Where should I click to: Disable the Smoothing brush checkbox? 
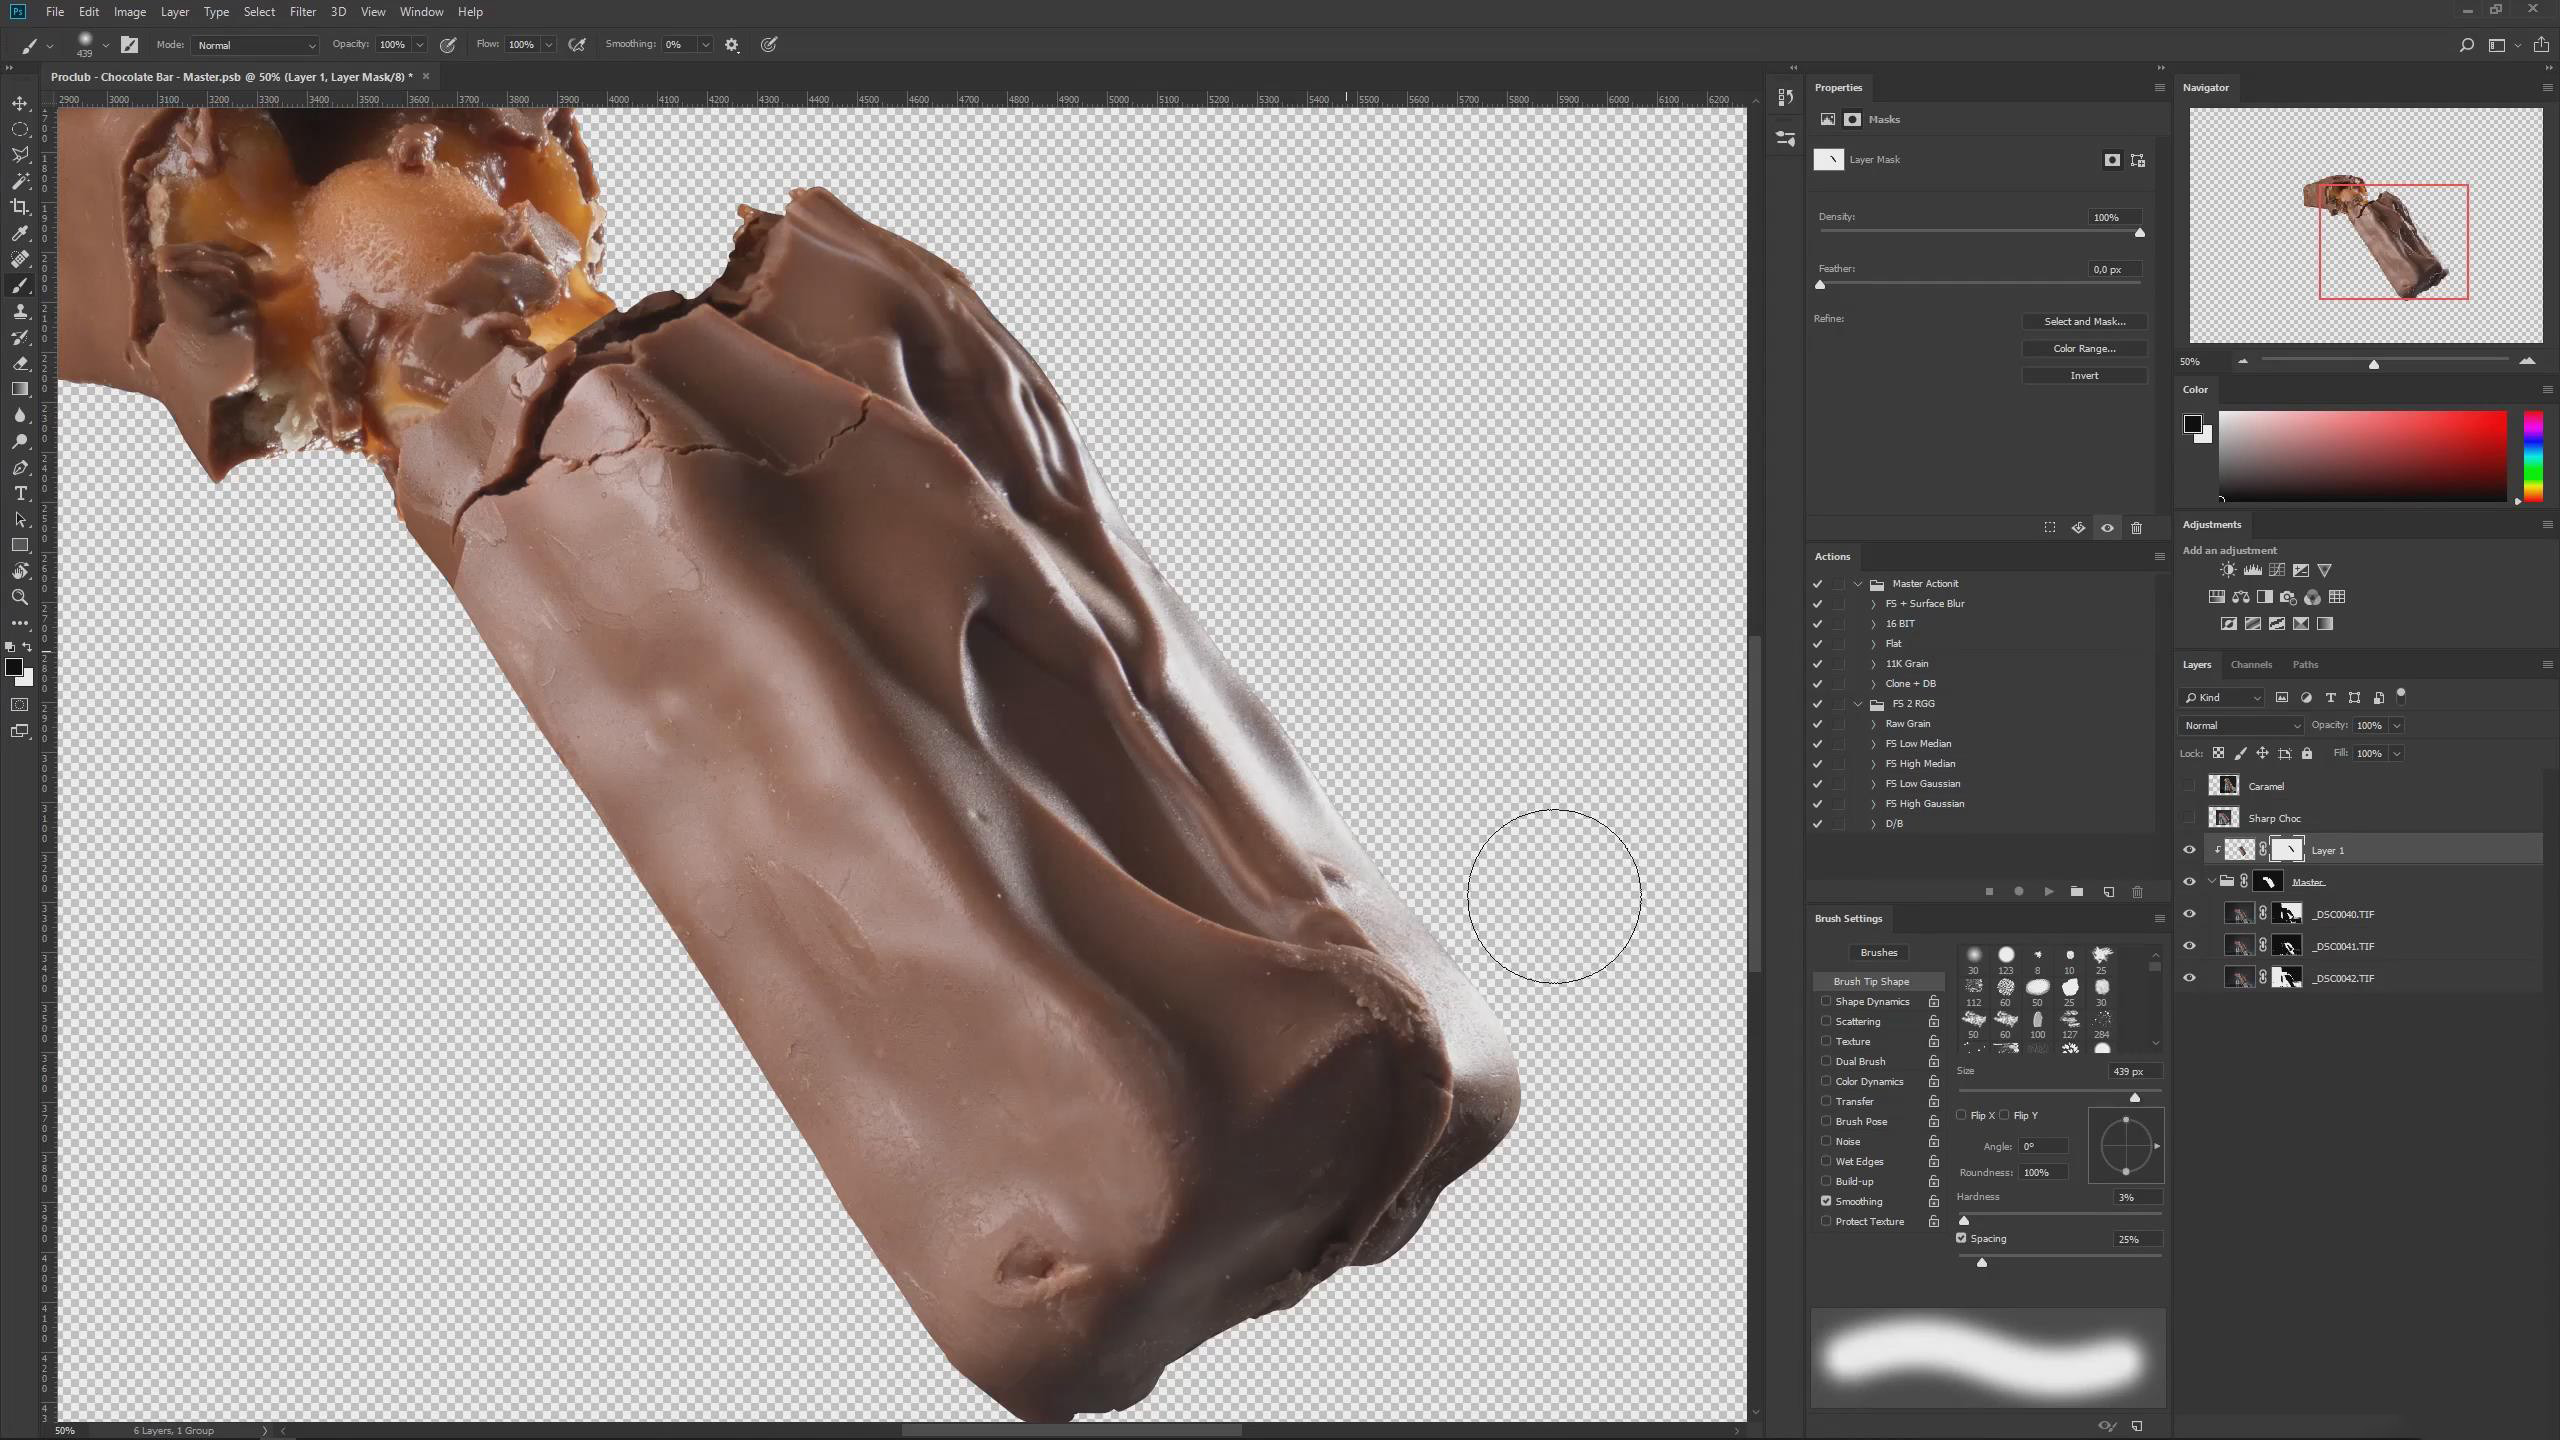tap(1826, 1201)
